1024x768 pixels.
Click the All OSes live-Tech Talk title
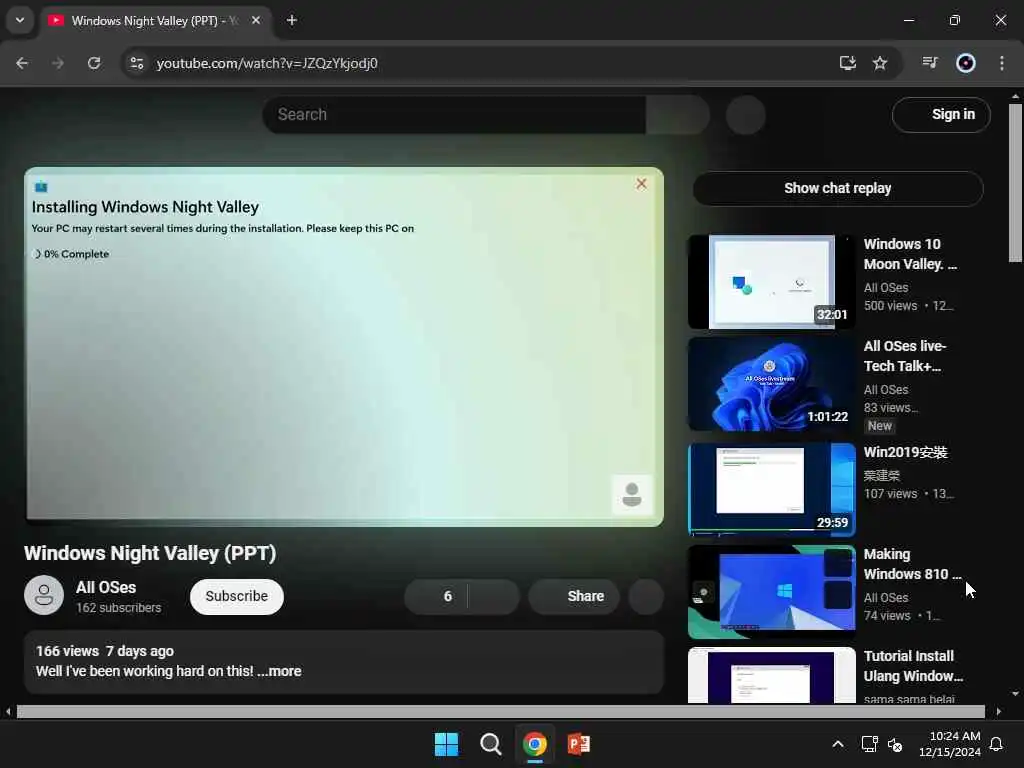905,356
